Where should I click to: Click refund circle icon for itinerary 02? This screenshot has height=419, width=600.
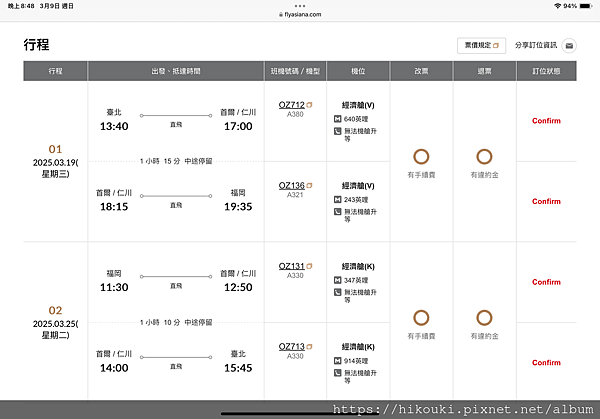click(484, 318)
